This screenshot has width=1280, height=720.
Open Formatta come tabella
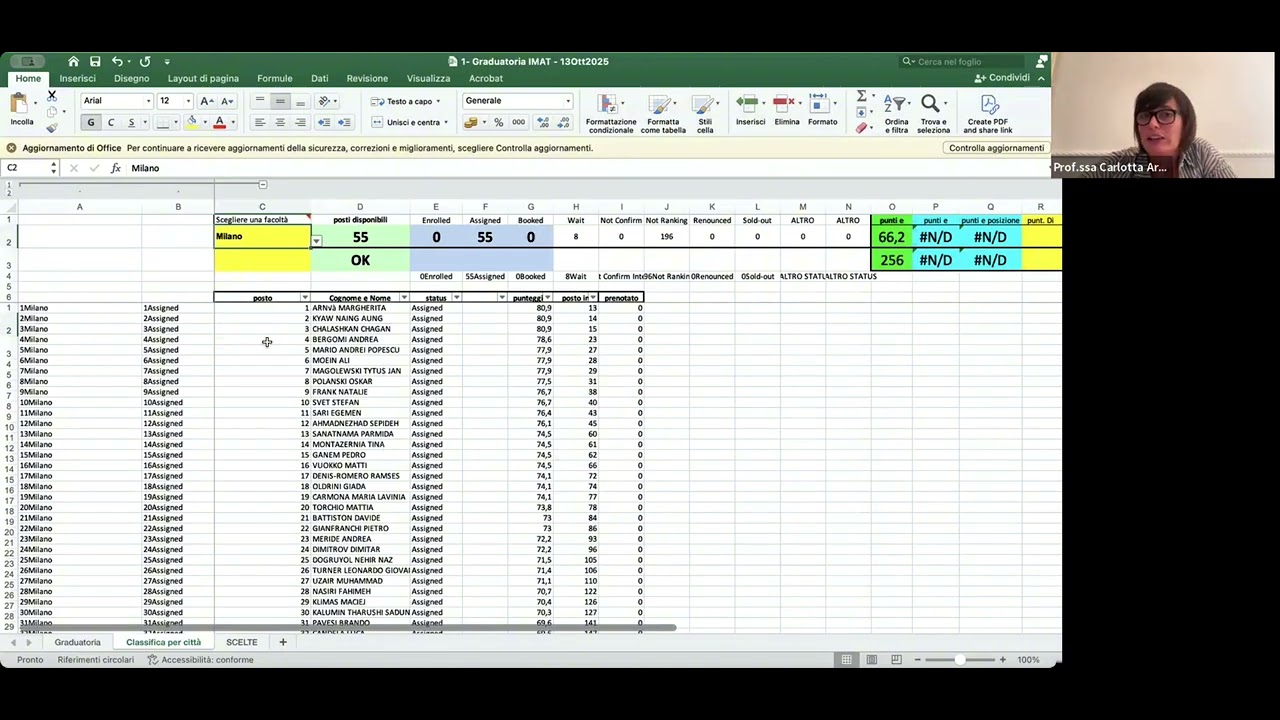(663, 114)
